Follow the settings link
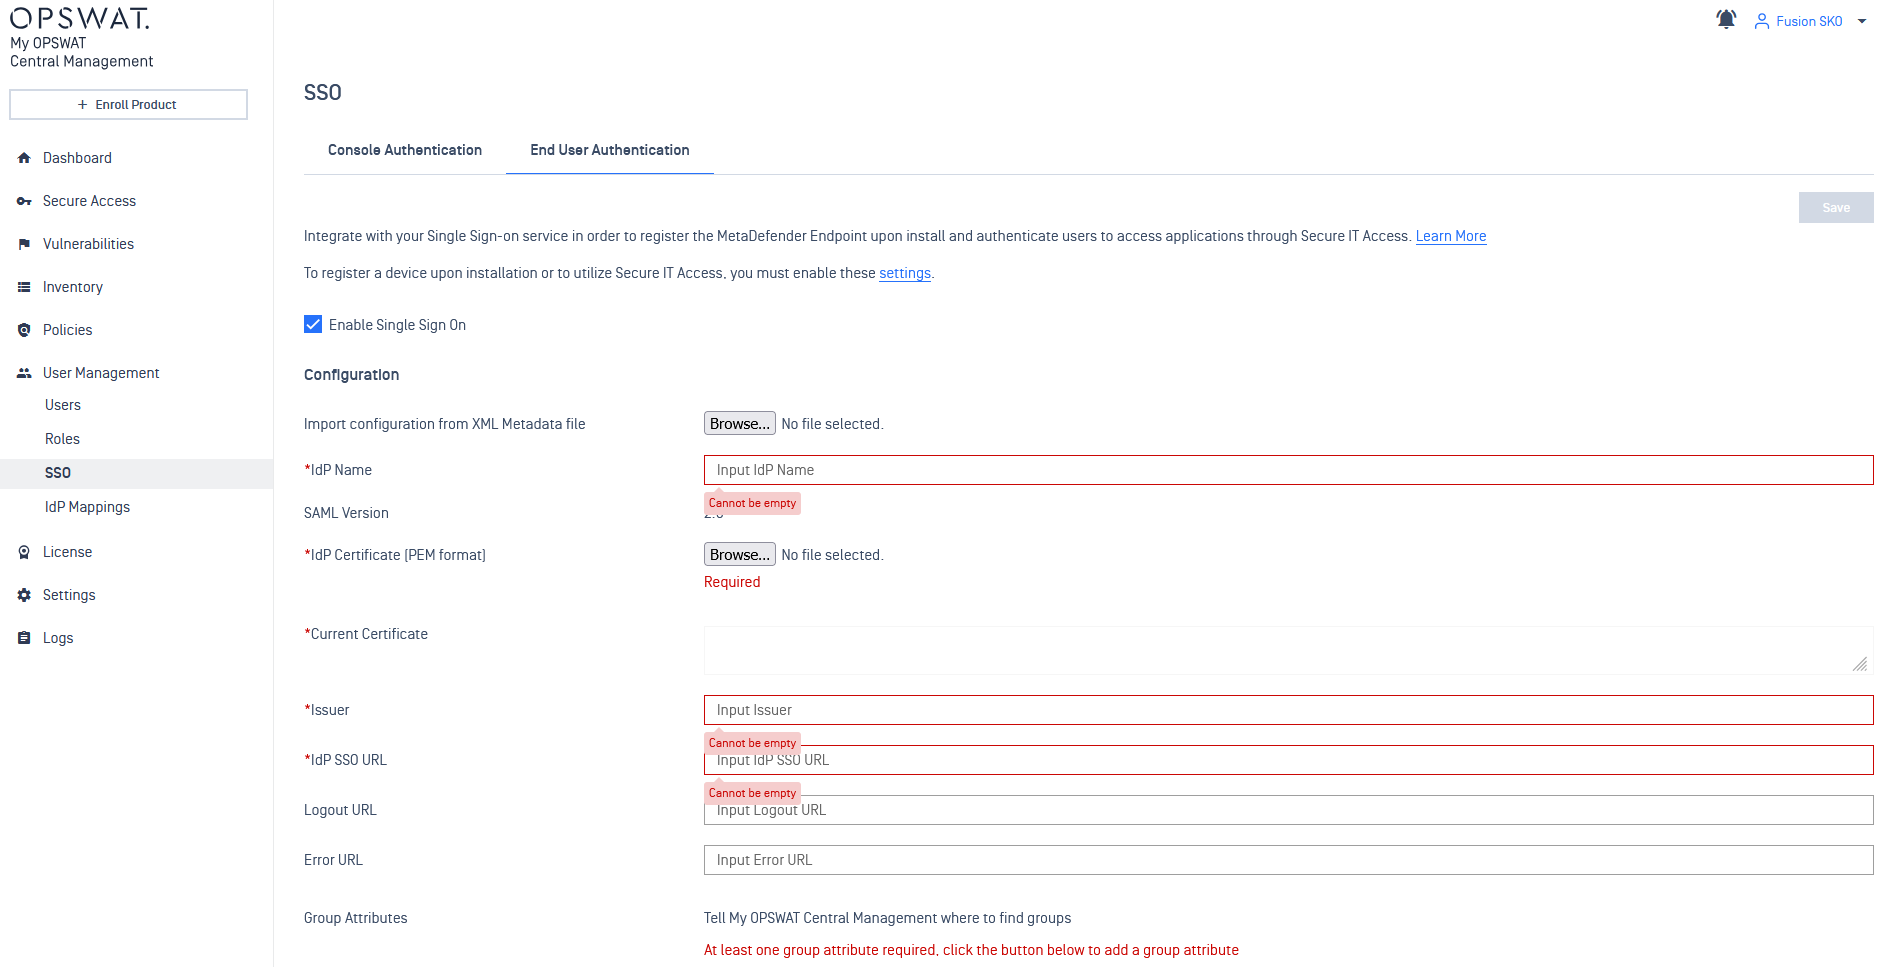1885x967 pixels. click(905, 273)
